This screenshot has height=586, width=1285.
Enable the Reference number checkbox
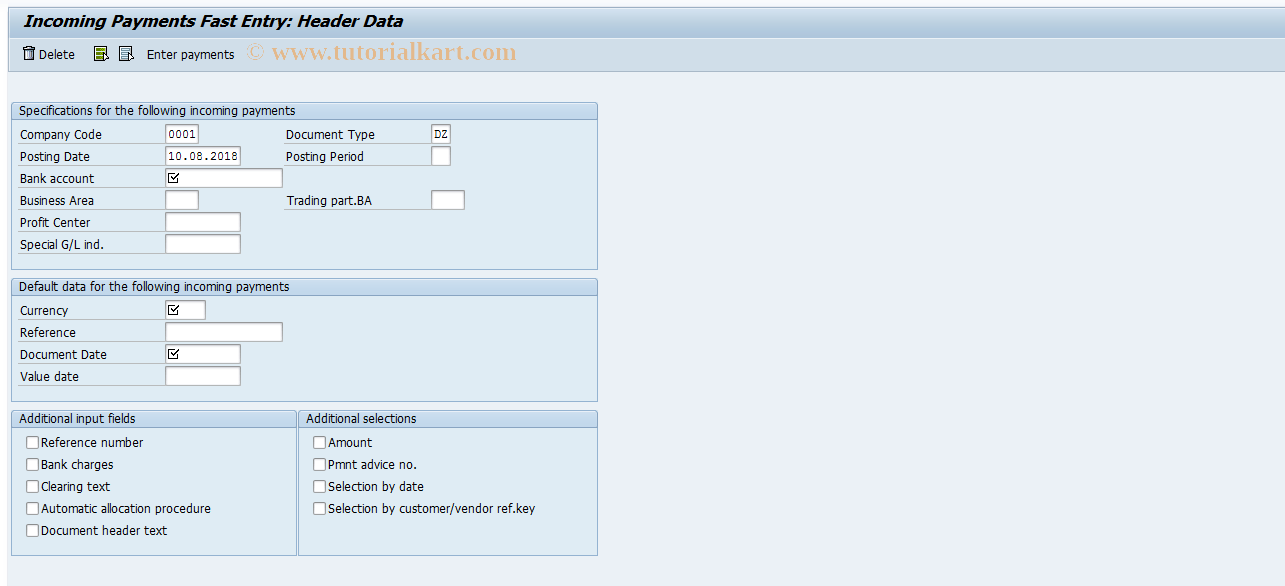pos(32,442)
